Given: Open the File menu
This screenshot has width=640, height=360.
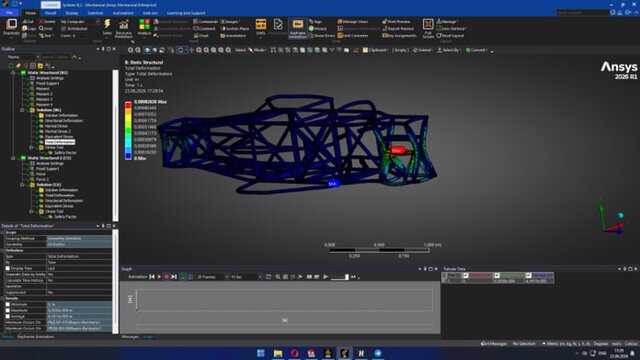Looking at the screenshot, I should click(9, 13).
